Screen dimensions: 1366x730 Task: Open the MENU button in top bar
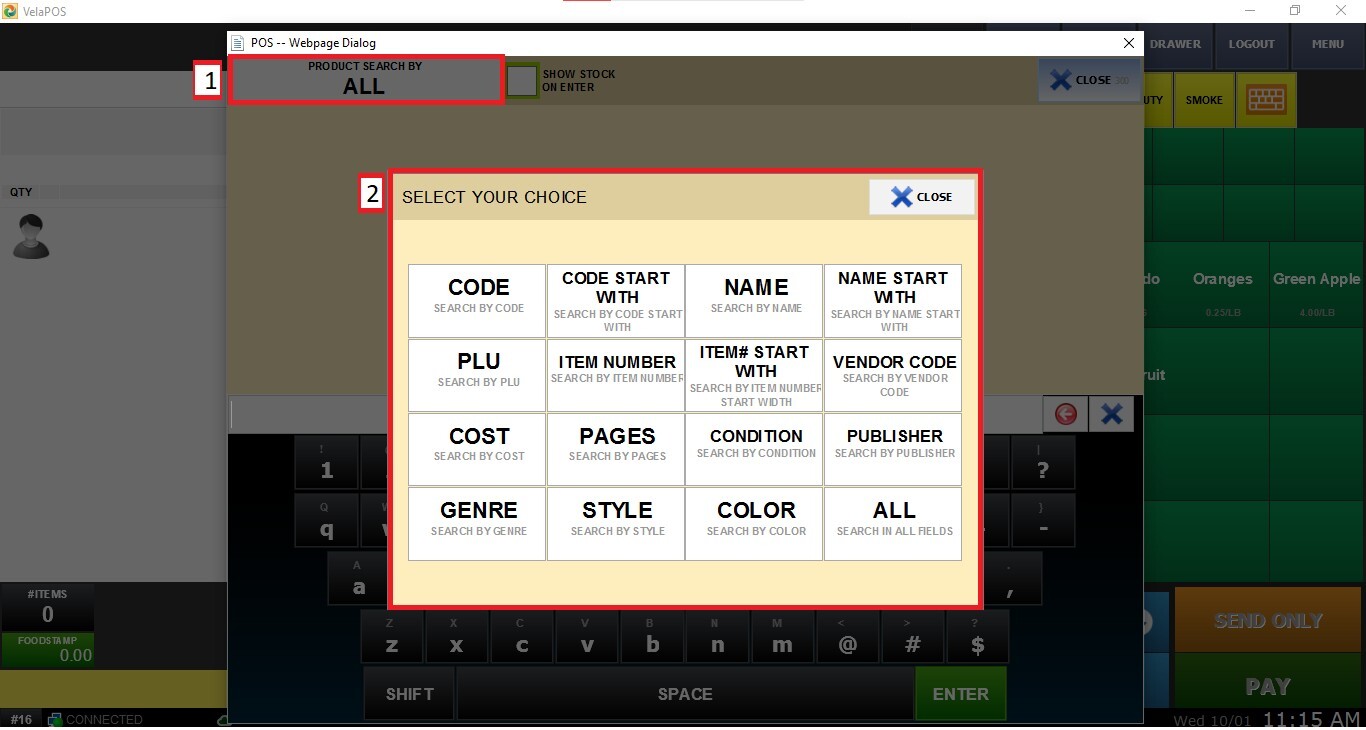pos(1327,44)
